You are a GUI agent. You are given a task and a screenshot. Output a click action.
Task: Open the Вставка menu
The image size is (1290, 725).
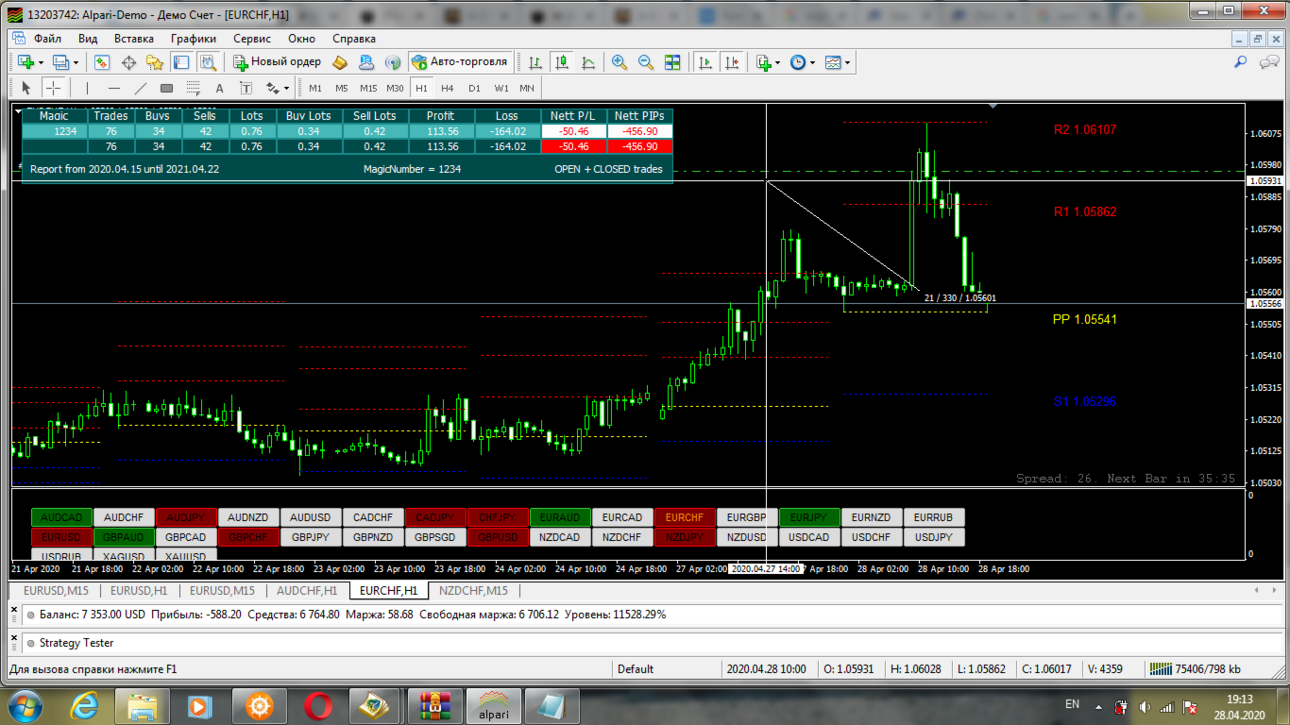coord(134,39)
